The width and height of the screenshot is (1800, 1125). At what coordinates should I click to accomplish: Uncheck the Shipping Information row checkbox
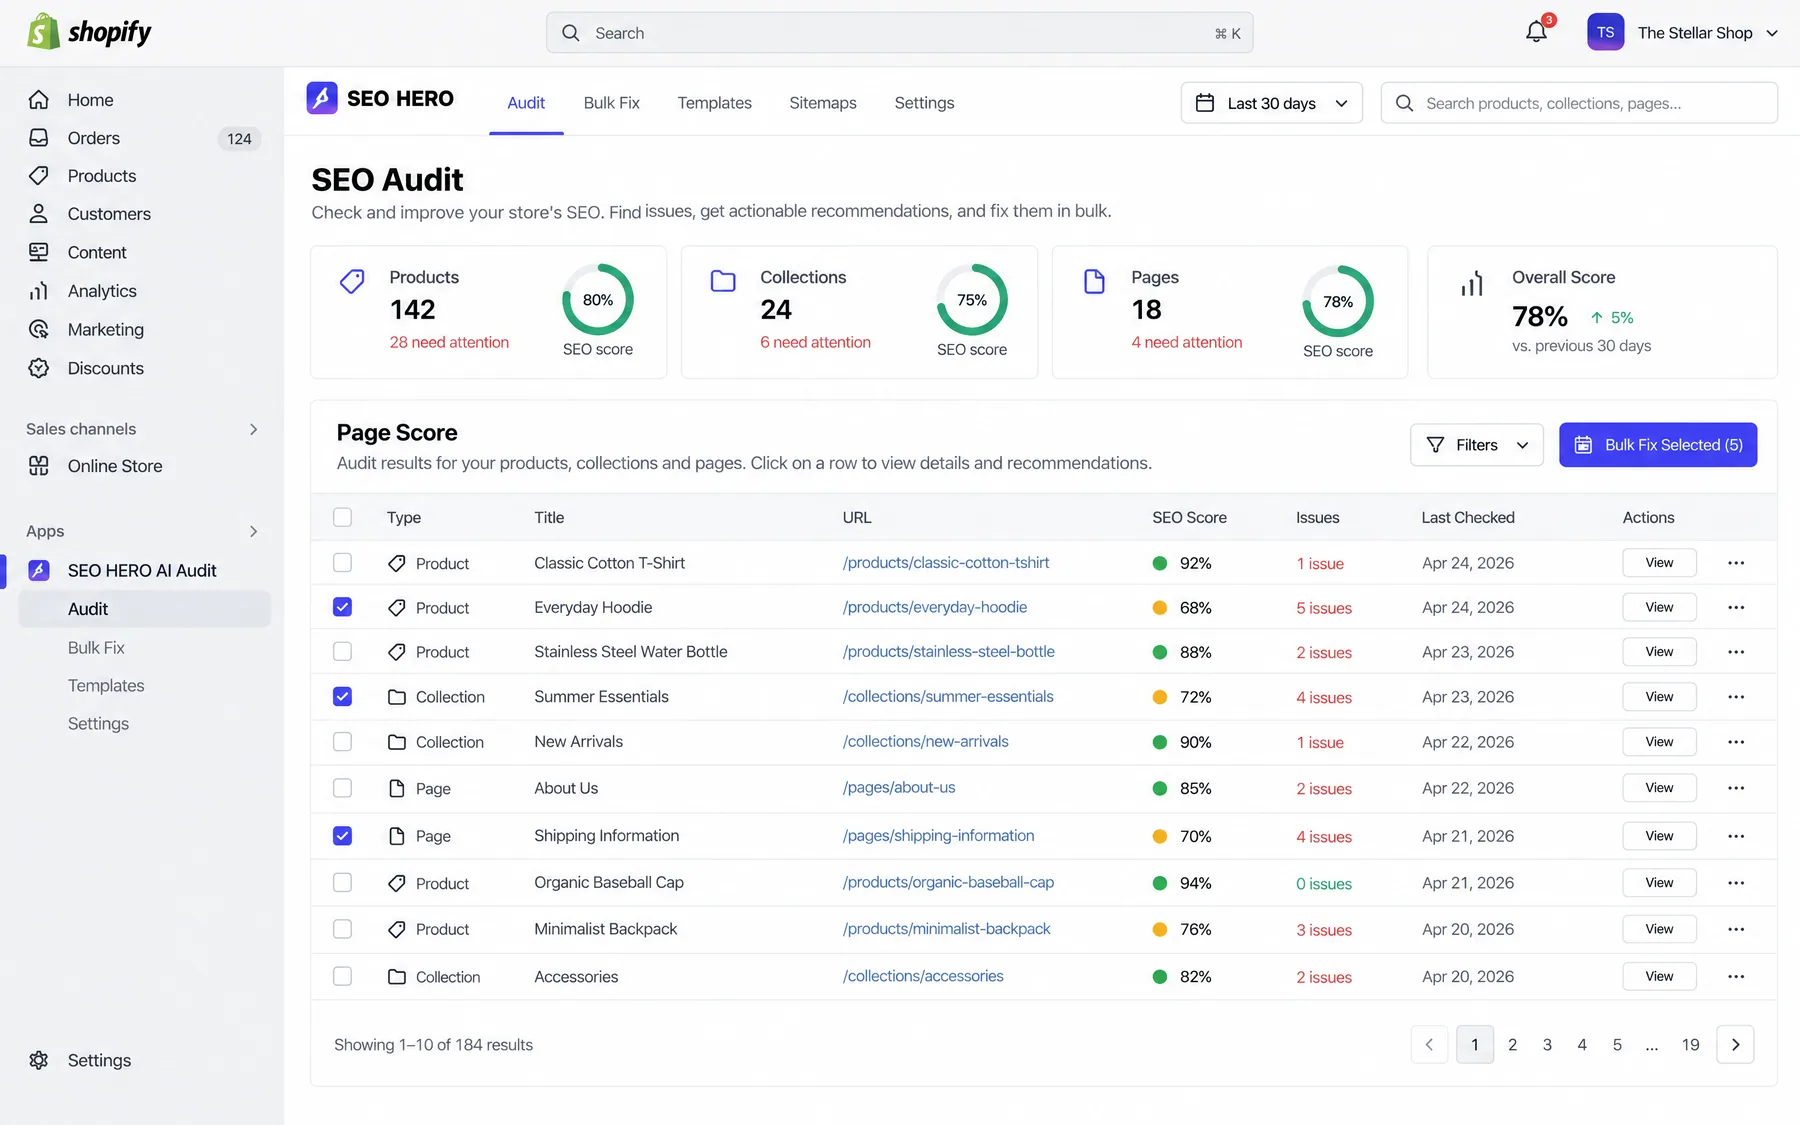coord(342,836)
